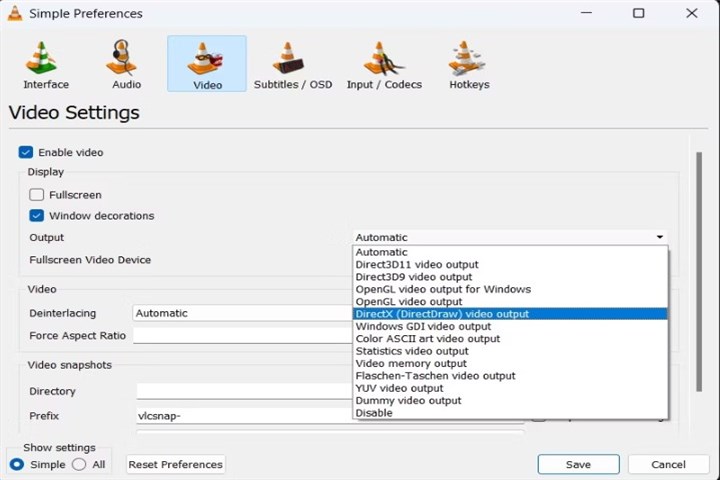Choose Windows GDI video output
This screenshot has width=720, height=480.
(510, 327)
